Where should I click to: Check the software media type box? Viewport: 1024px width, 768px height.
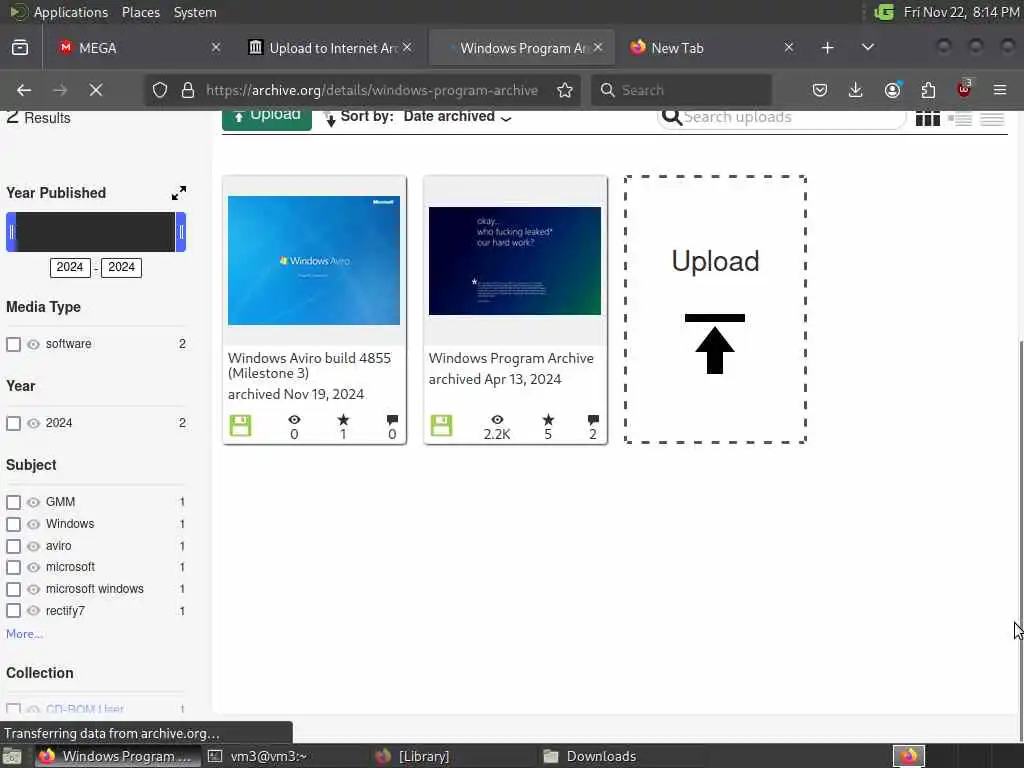(13, 344)
